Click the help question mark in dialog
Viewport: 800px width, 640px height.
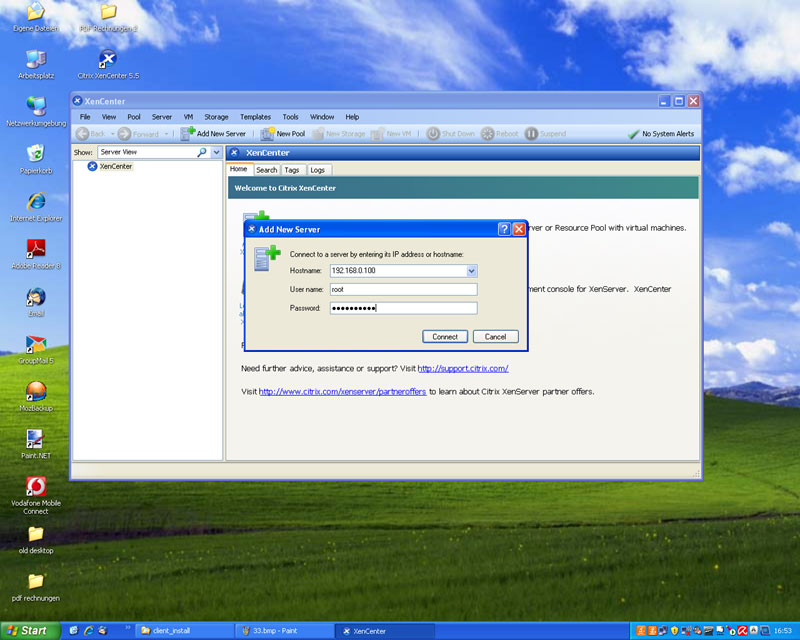504,229
